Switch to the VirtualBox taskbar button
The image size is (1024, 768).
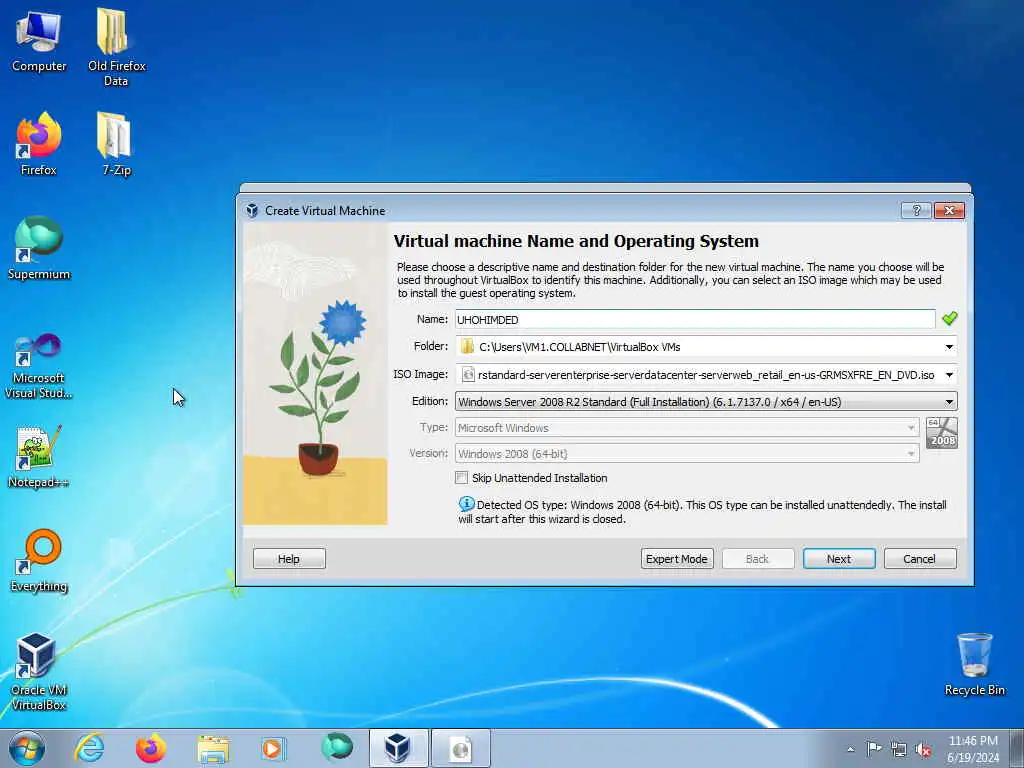tap(398, 748)
